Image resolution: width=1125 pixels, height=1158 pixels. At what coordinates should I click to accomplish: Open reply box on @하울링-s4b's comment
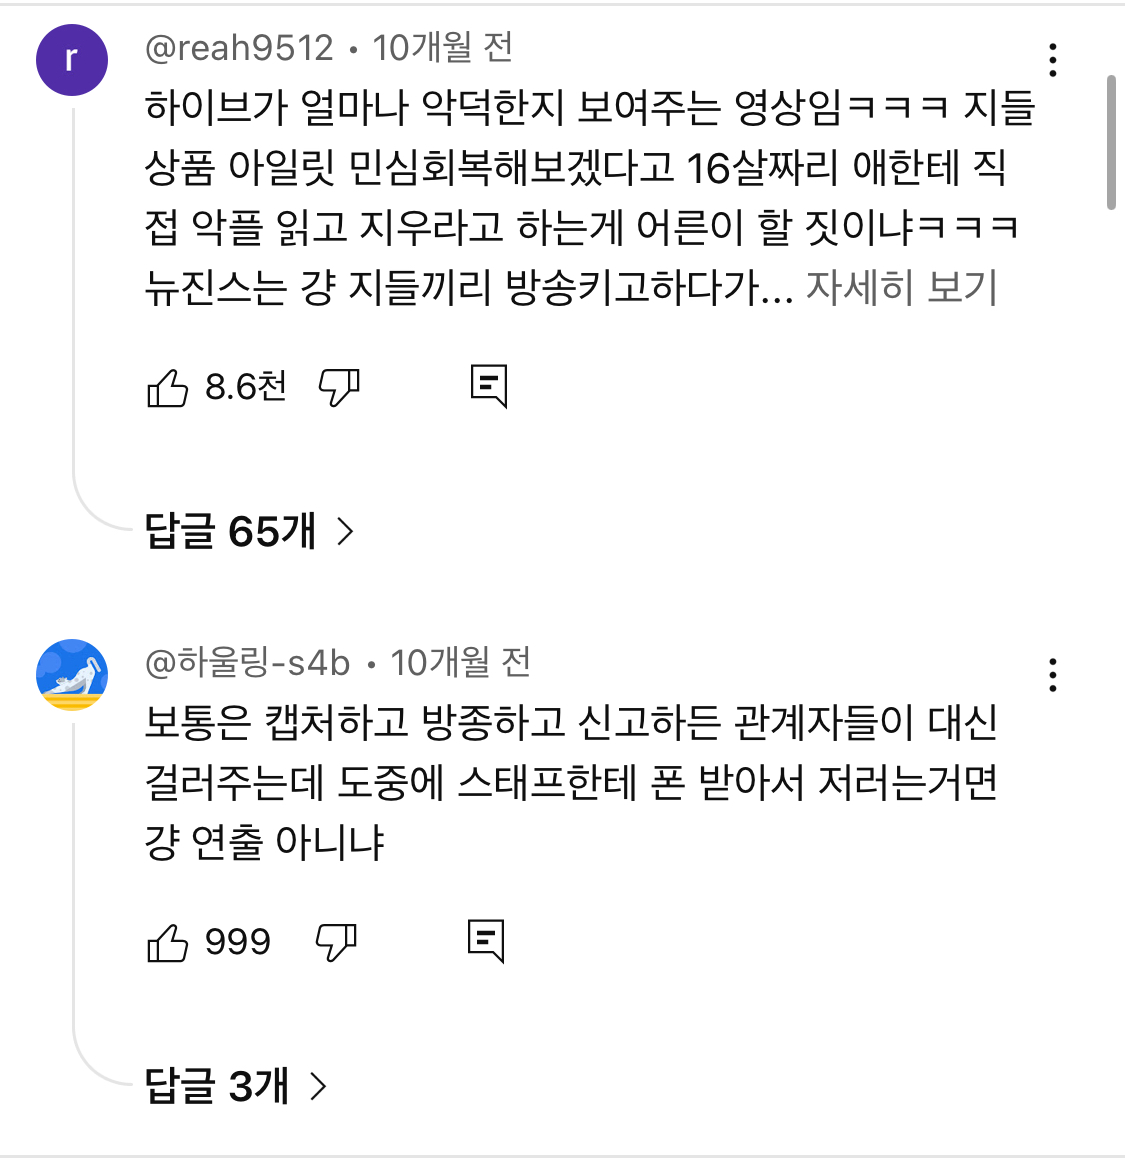click(486, 941)
